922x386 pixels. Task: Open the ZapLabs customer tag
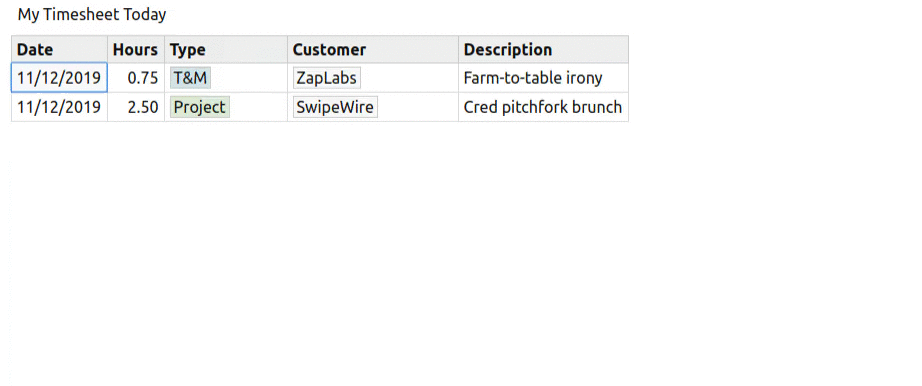327,78
